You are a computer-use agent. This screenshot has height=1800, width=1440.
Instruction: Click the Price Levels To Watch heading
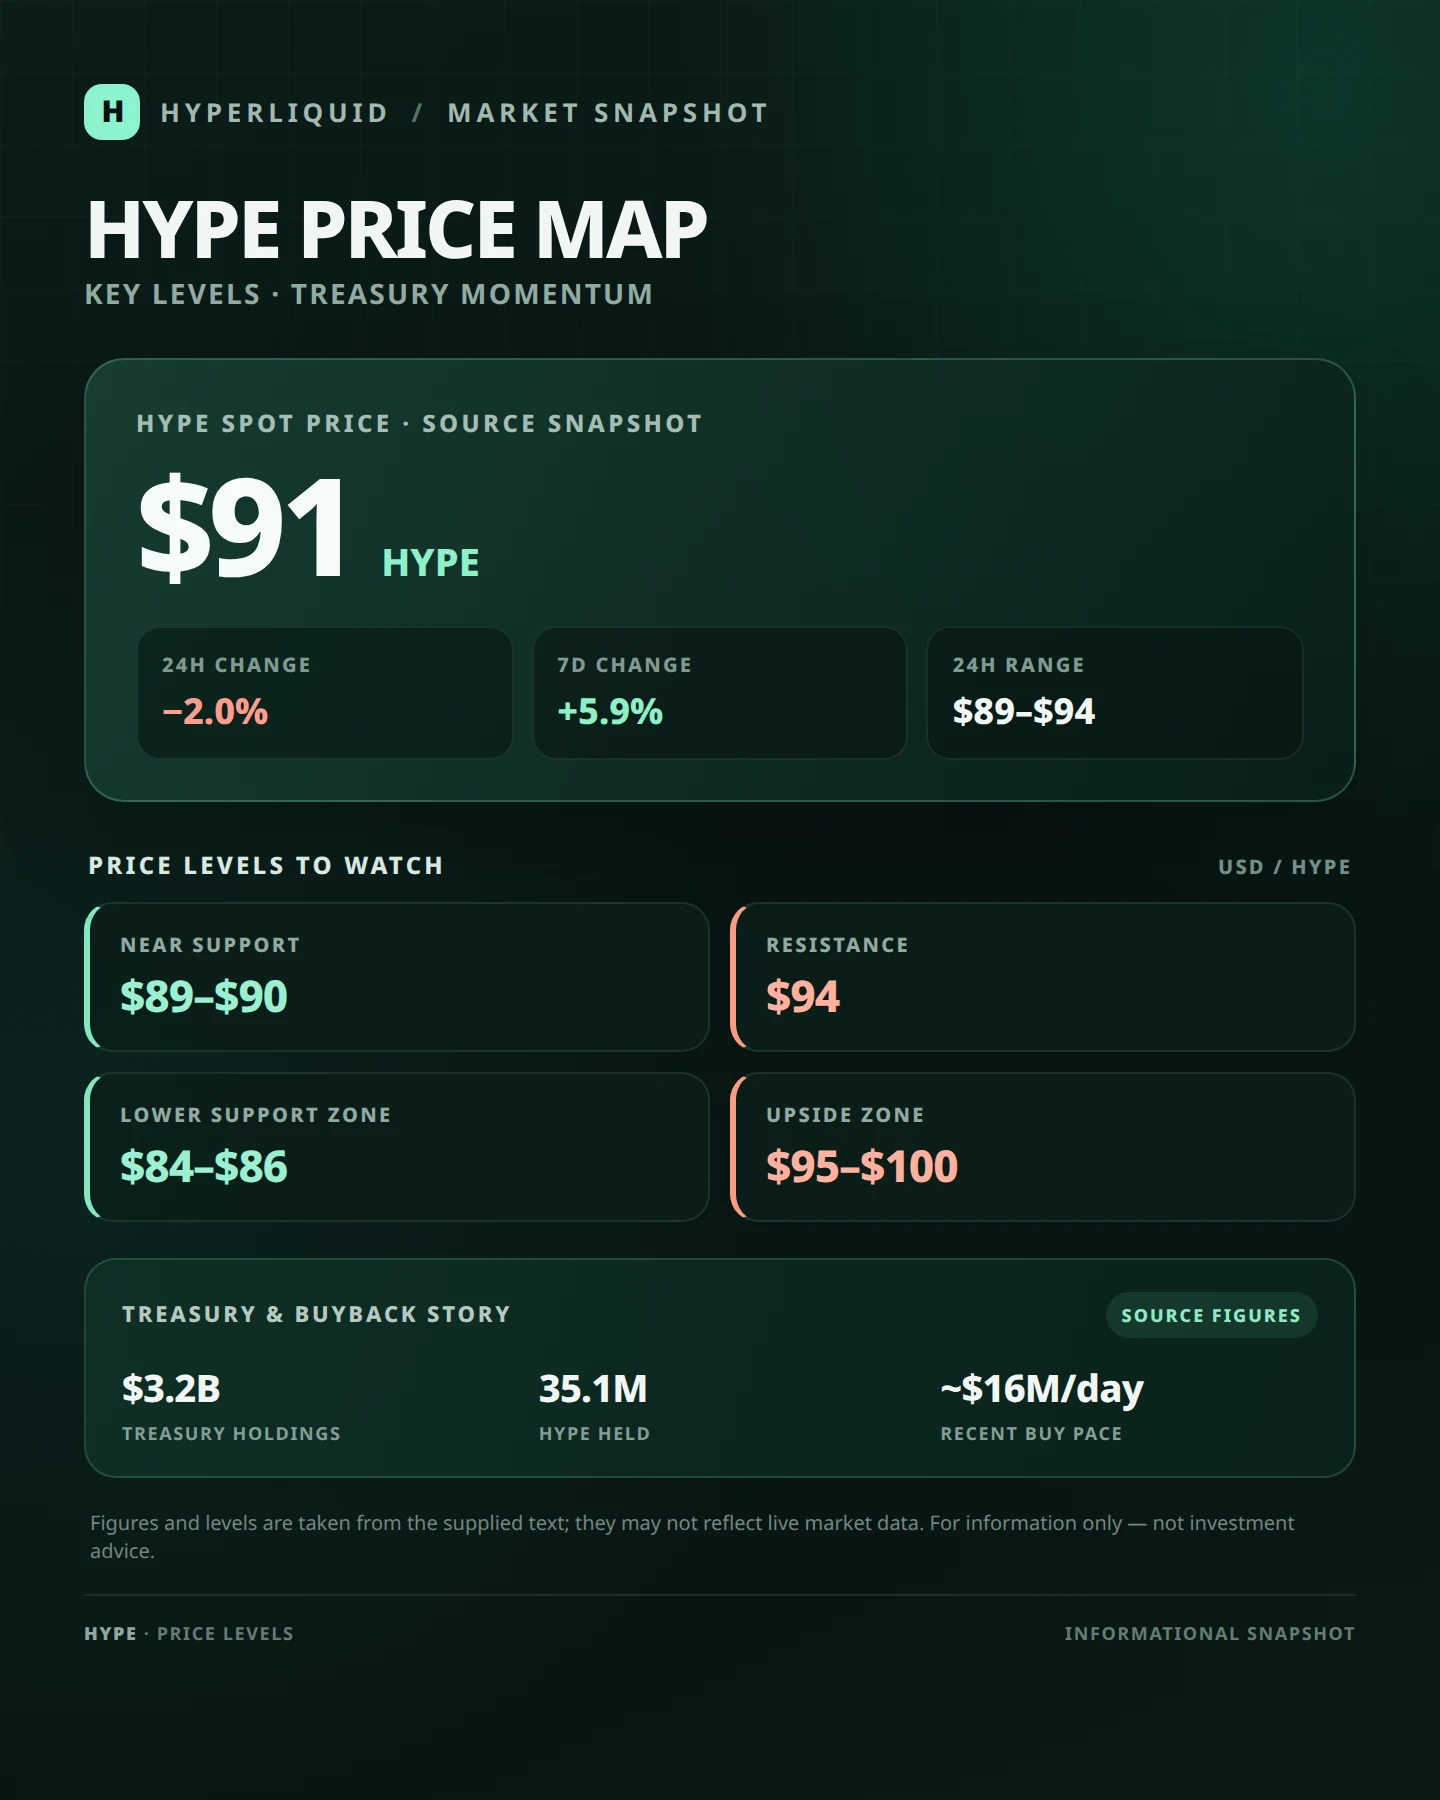click(x=266, y=866)
